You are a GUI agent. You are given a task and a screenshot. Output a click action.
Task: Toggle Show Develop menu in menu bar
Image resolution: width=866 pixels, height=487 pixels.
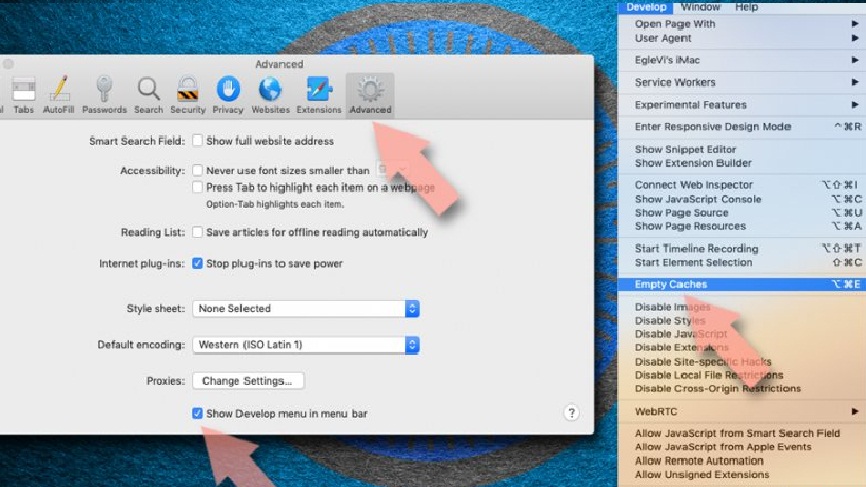coord(198,413)
